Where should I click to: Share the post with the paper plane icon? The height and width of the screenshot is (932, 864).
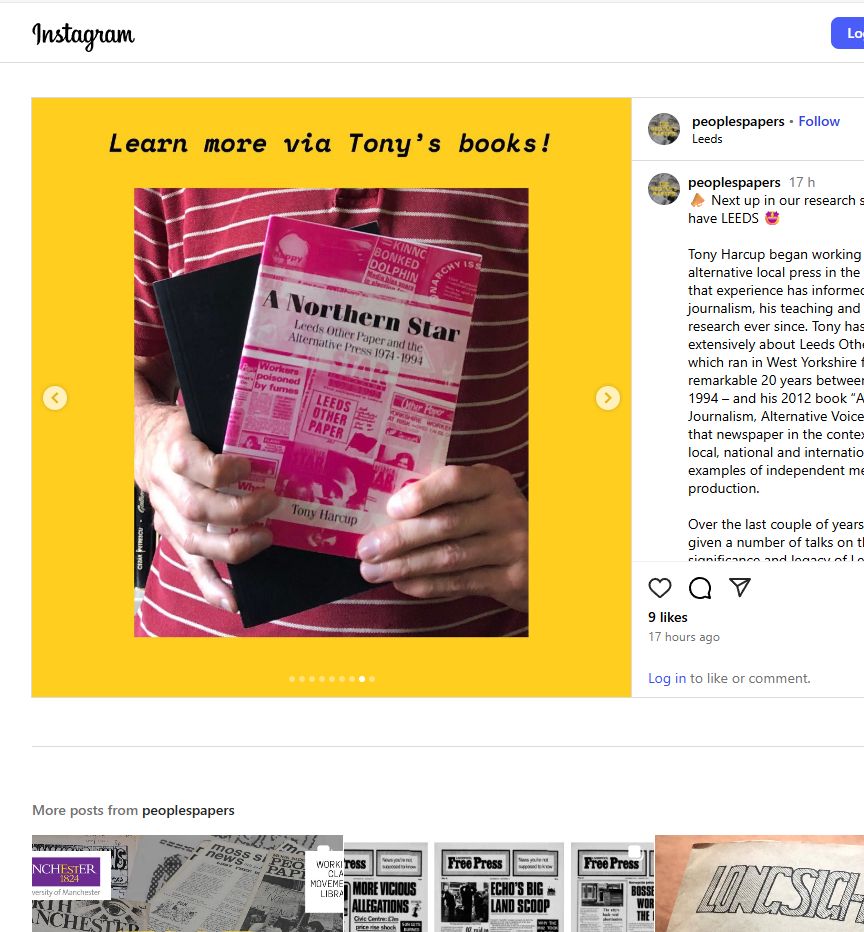pyautogui.click(x=740, y=587)
